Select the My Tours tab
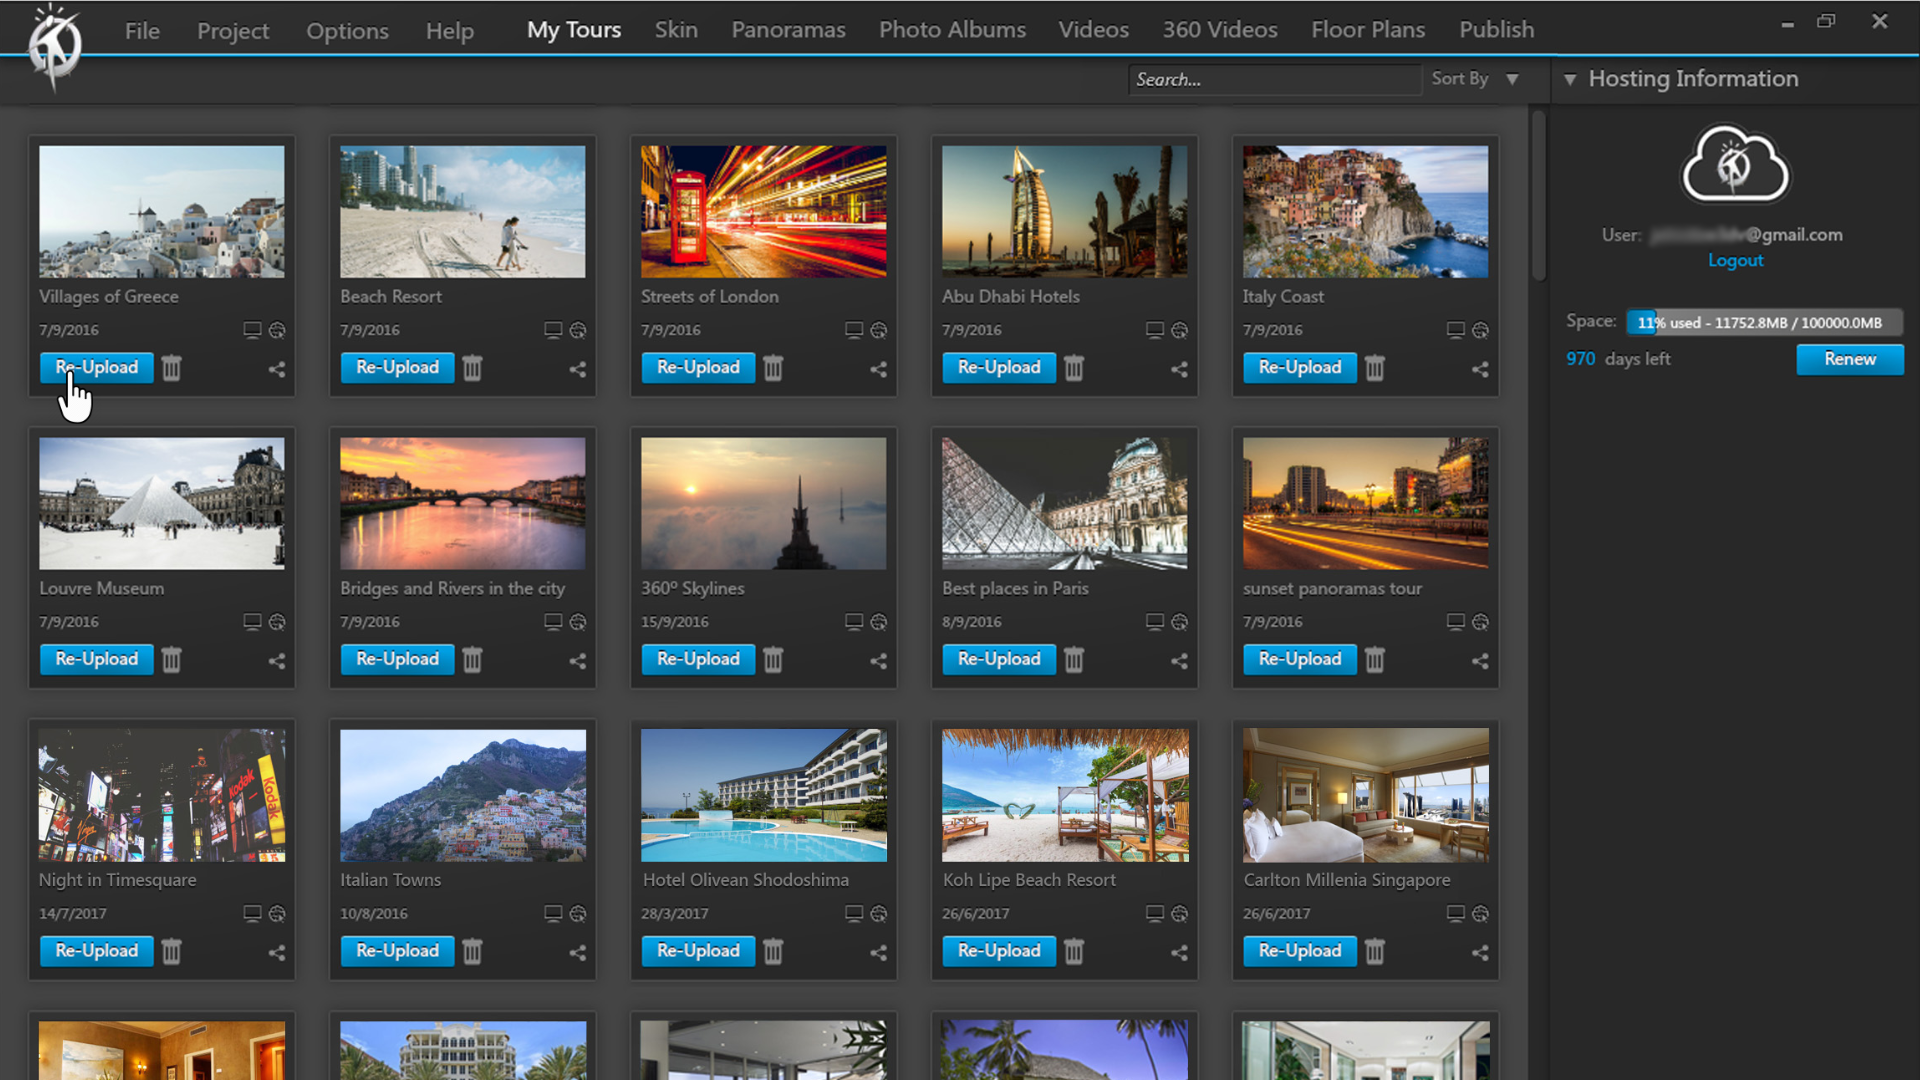Image resolution: width=1920 pixels, height=1080 pixels. (x=574, y=30)
